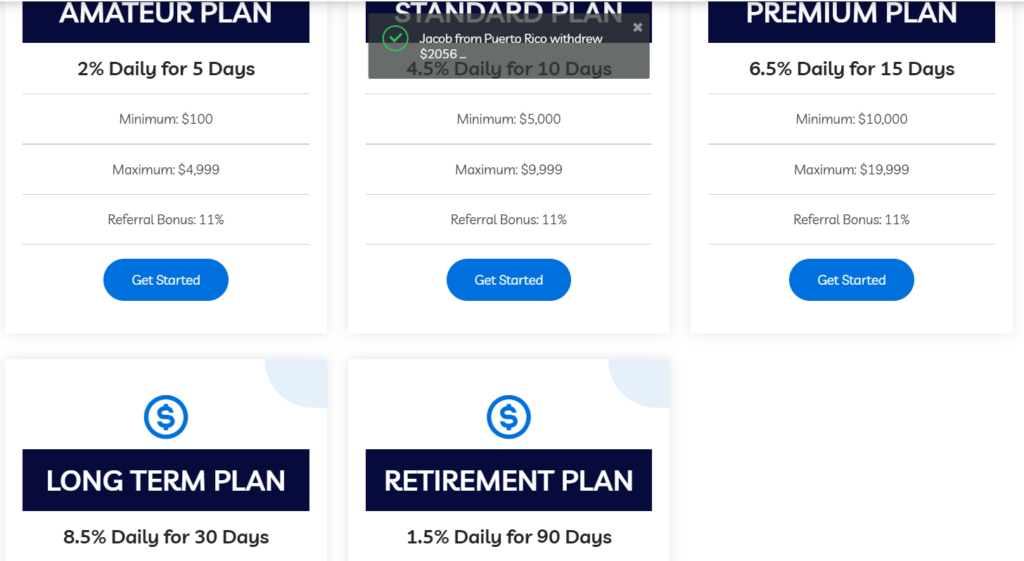Click Get Started under Premium Plan
The height and width of the screenshot is (561, 1024).
(x=851, y=280)
